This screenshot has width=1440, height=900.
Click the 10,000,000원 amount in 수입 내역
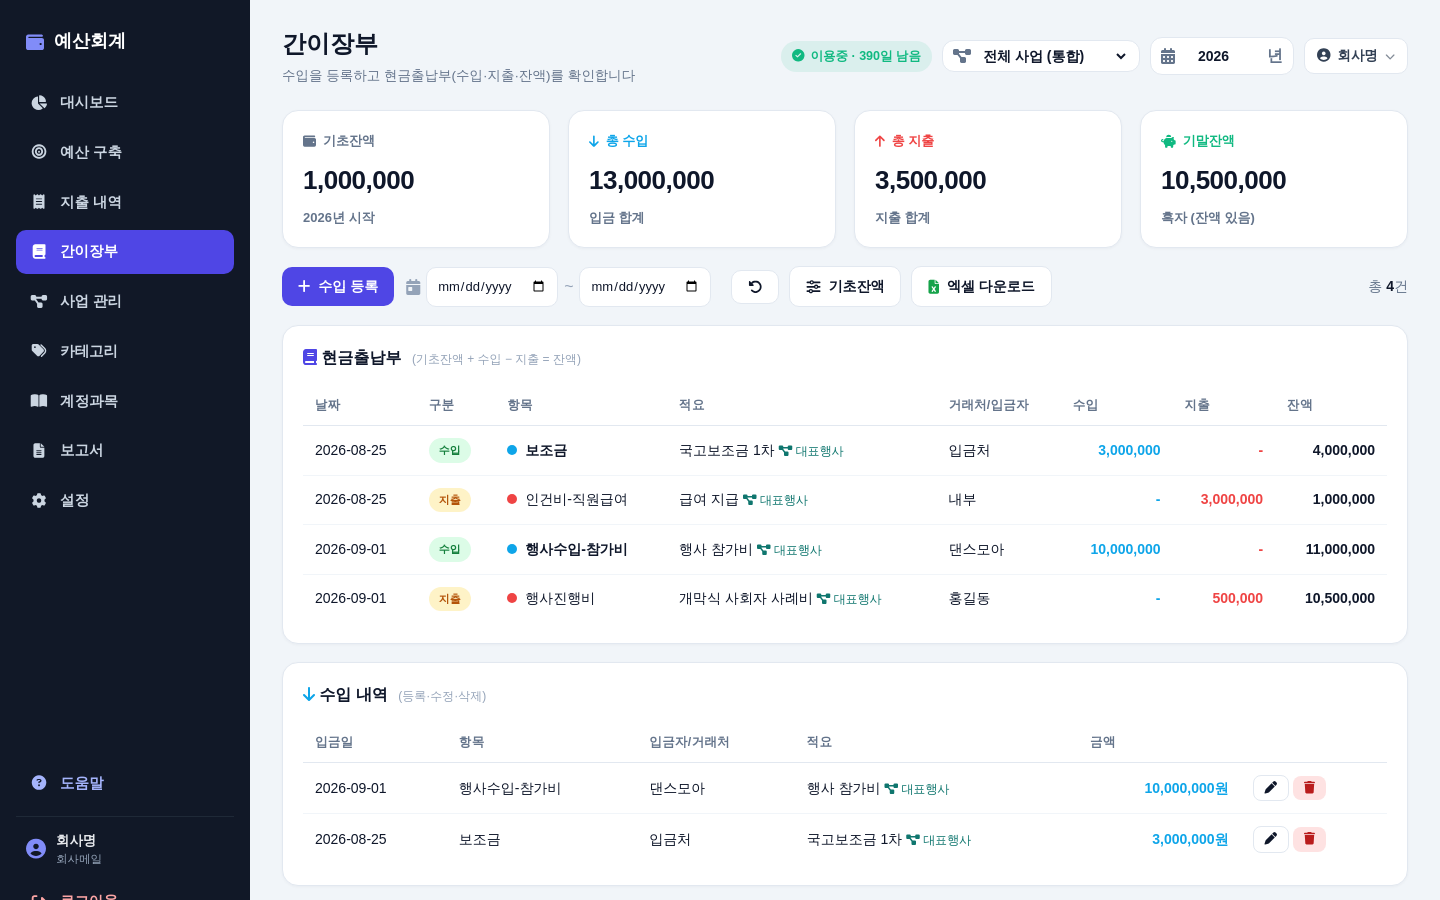coord(1186,788)
